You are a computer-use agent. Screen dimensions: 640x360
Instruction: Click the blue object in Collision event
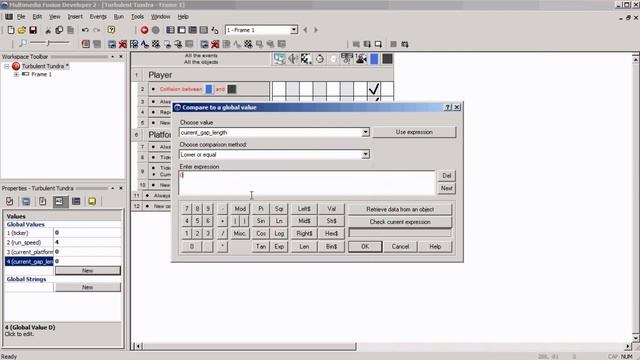click(x=209, y=89)
